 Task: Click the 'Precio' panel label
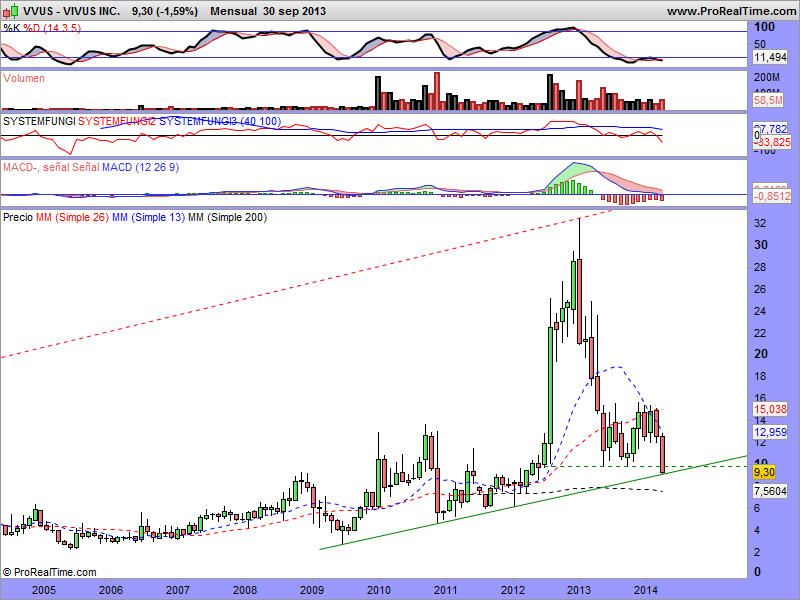coord(18,217)
